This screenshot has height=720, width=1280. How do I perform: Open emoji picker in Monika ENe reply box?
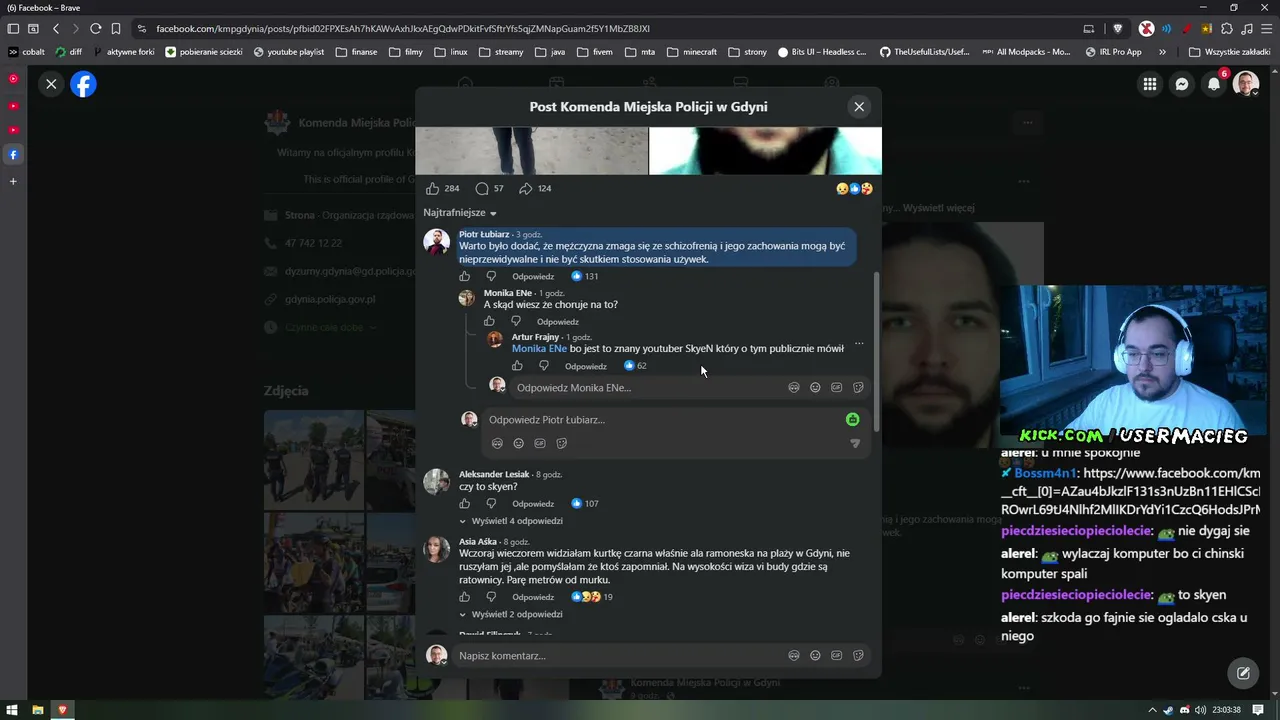tap(815, 388)
